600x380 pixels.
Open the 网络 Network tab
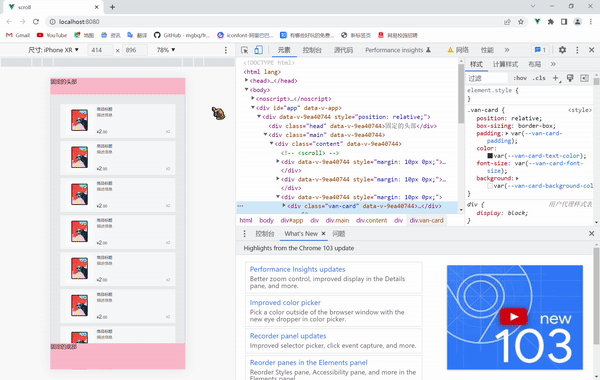pos(458,50)
